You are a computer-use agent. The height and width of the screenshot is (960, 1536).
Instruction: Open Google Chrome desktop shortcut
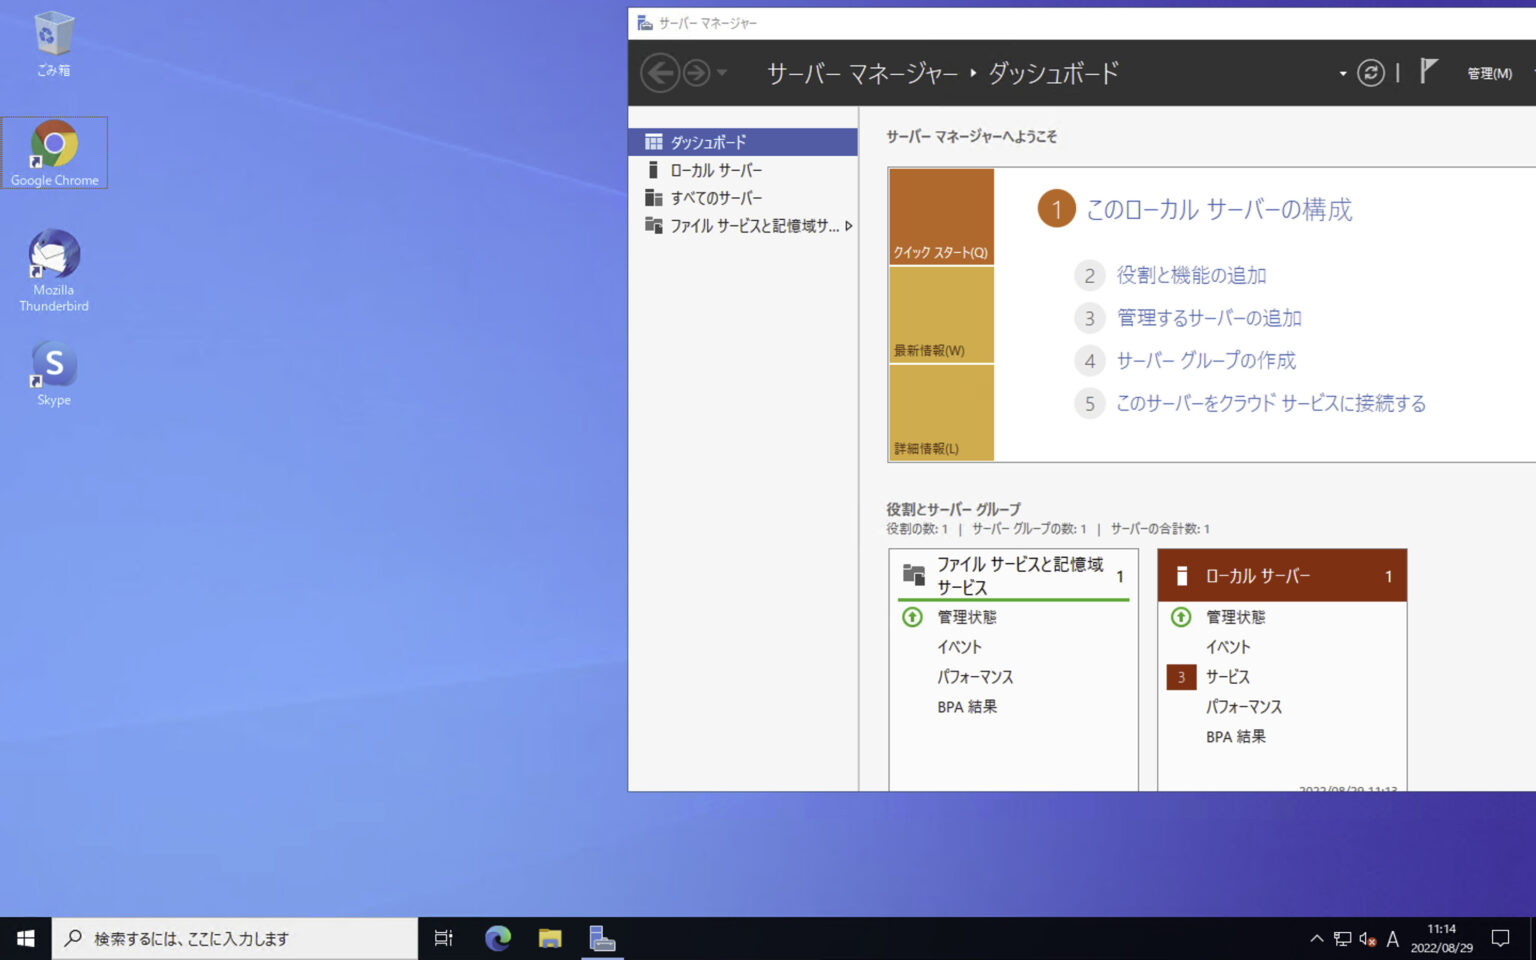tap(54, 153)
